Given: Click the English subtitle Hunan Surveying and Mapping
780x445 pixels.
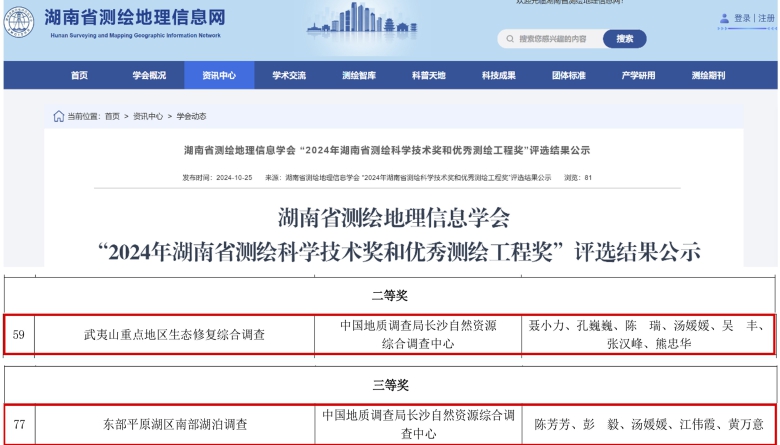Looking at the screenshot, I should coord(135,36).
